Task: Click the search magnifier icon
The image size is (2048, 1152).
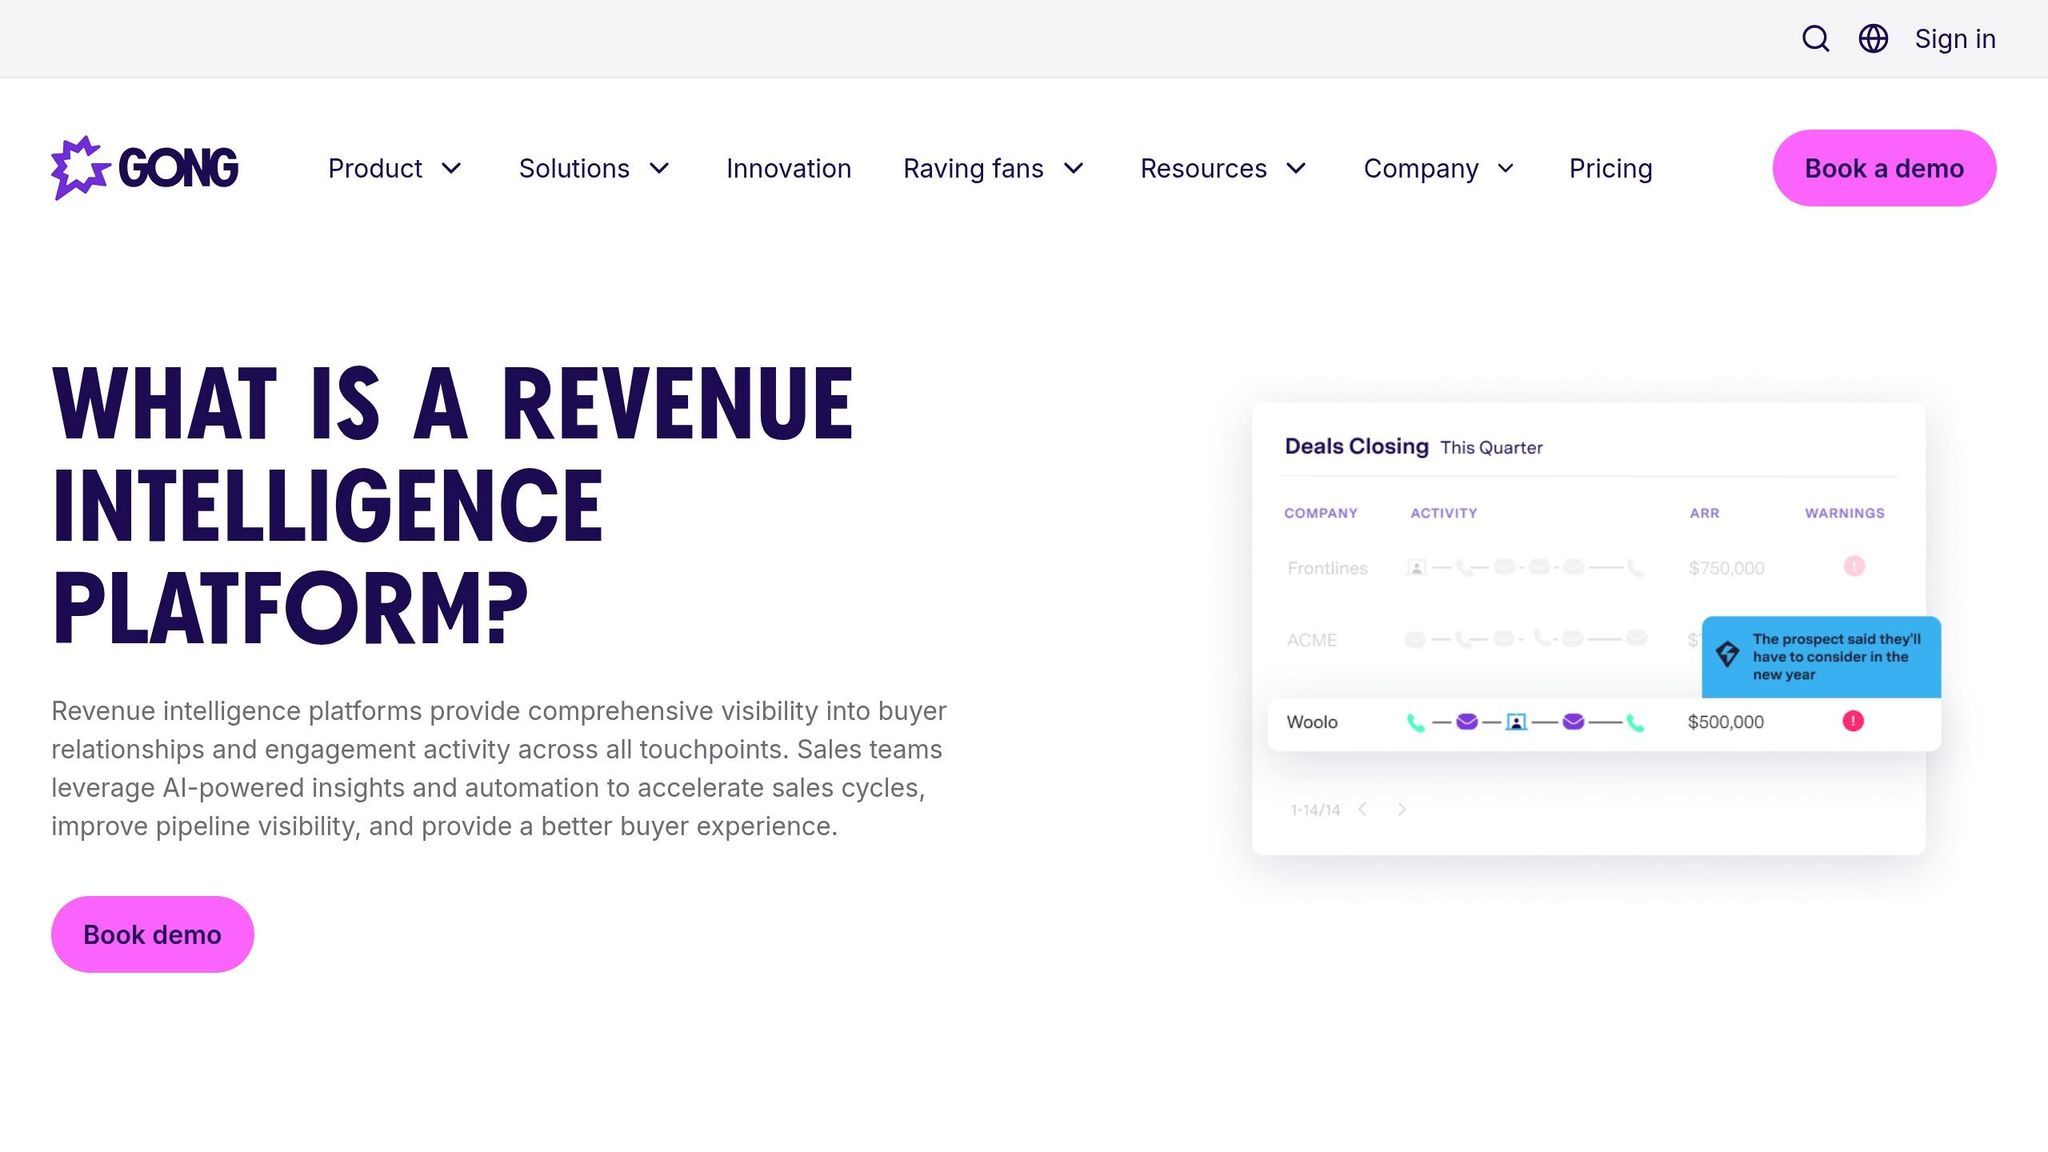Action: [1815, 39]
